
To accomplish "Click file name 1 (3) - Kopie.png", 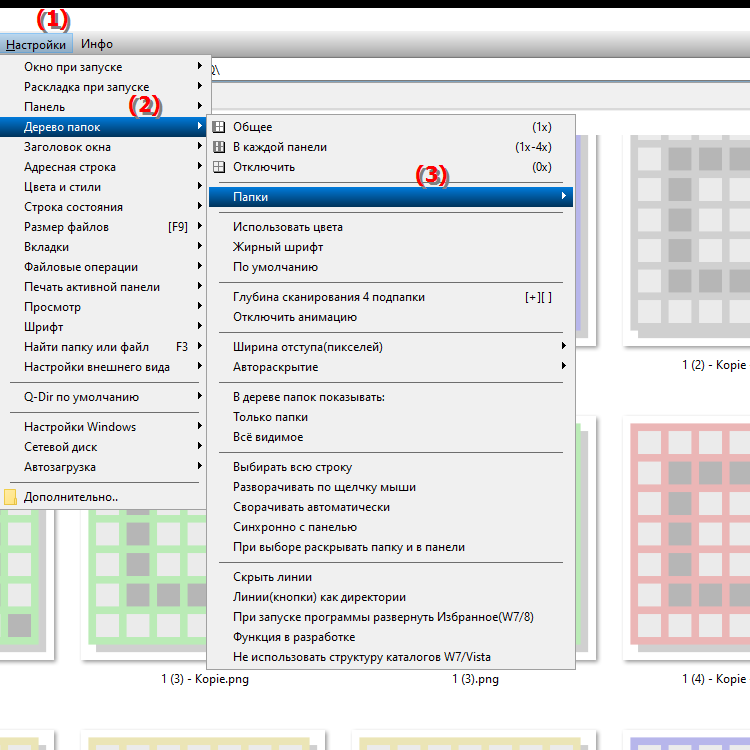I will (x=205, y=679).
